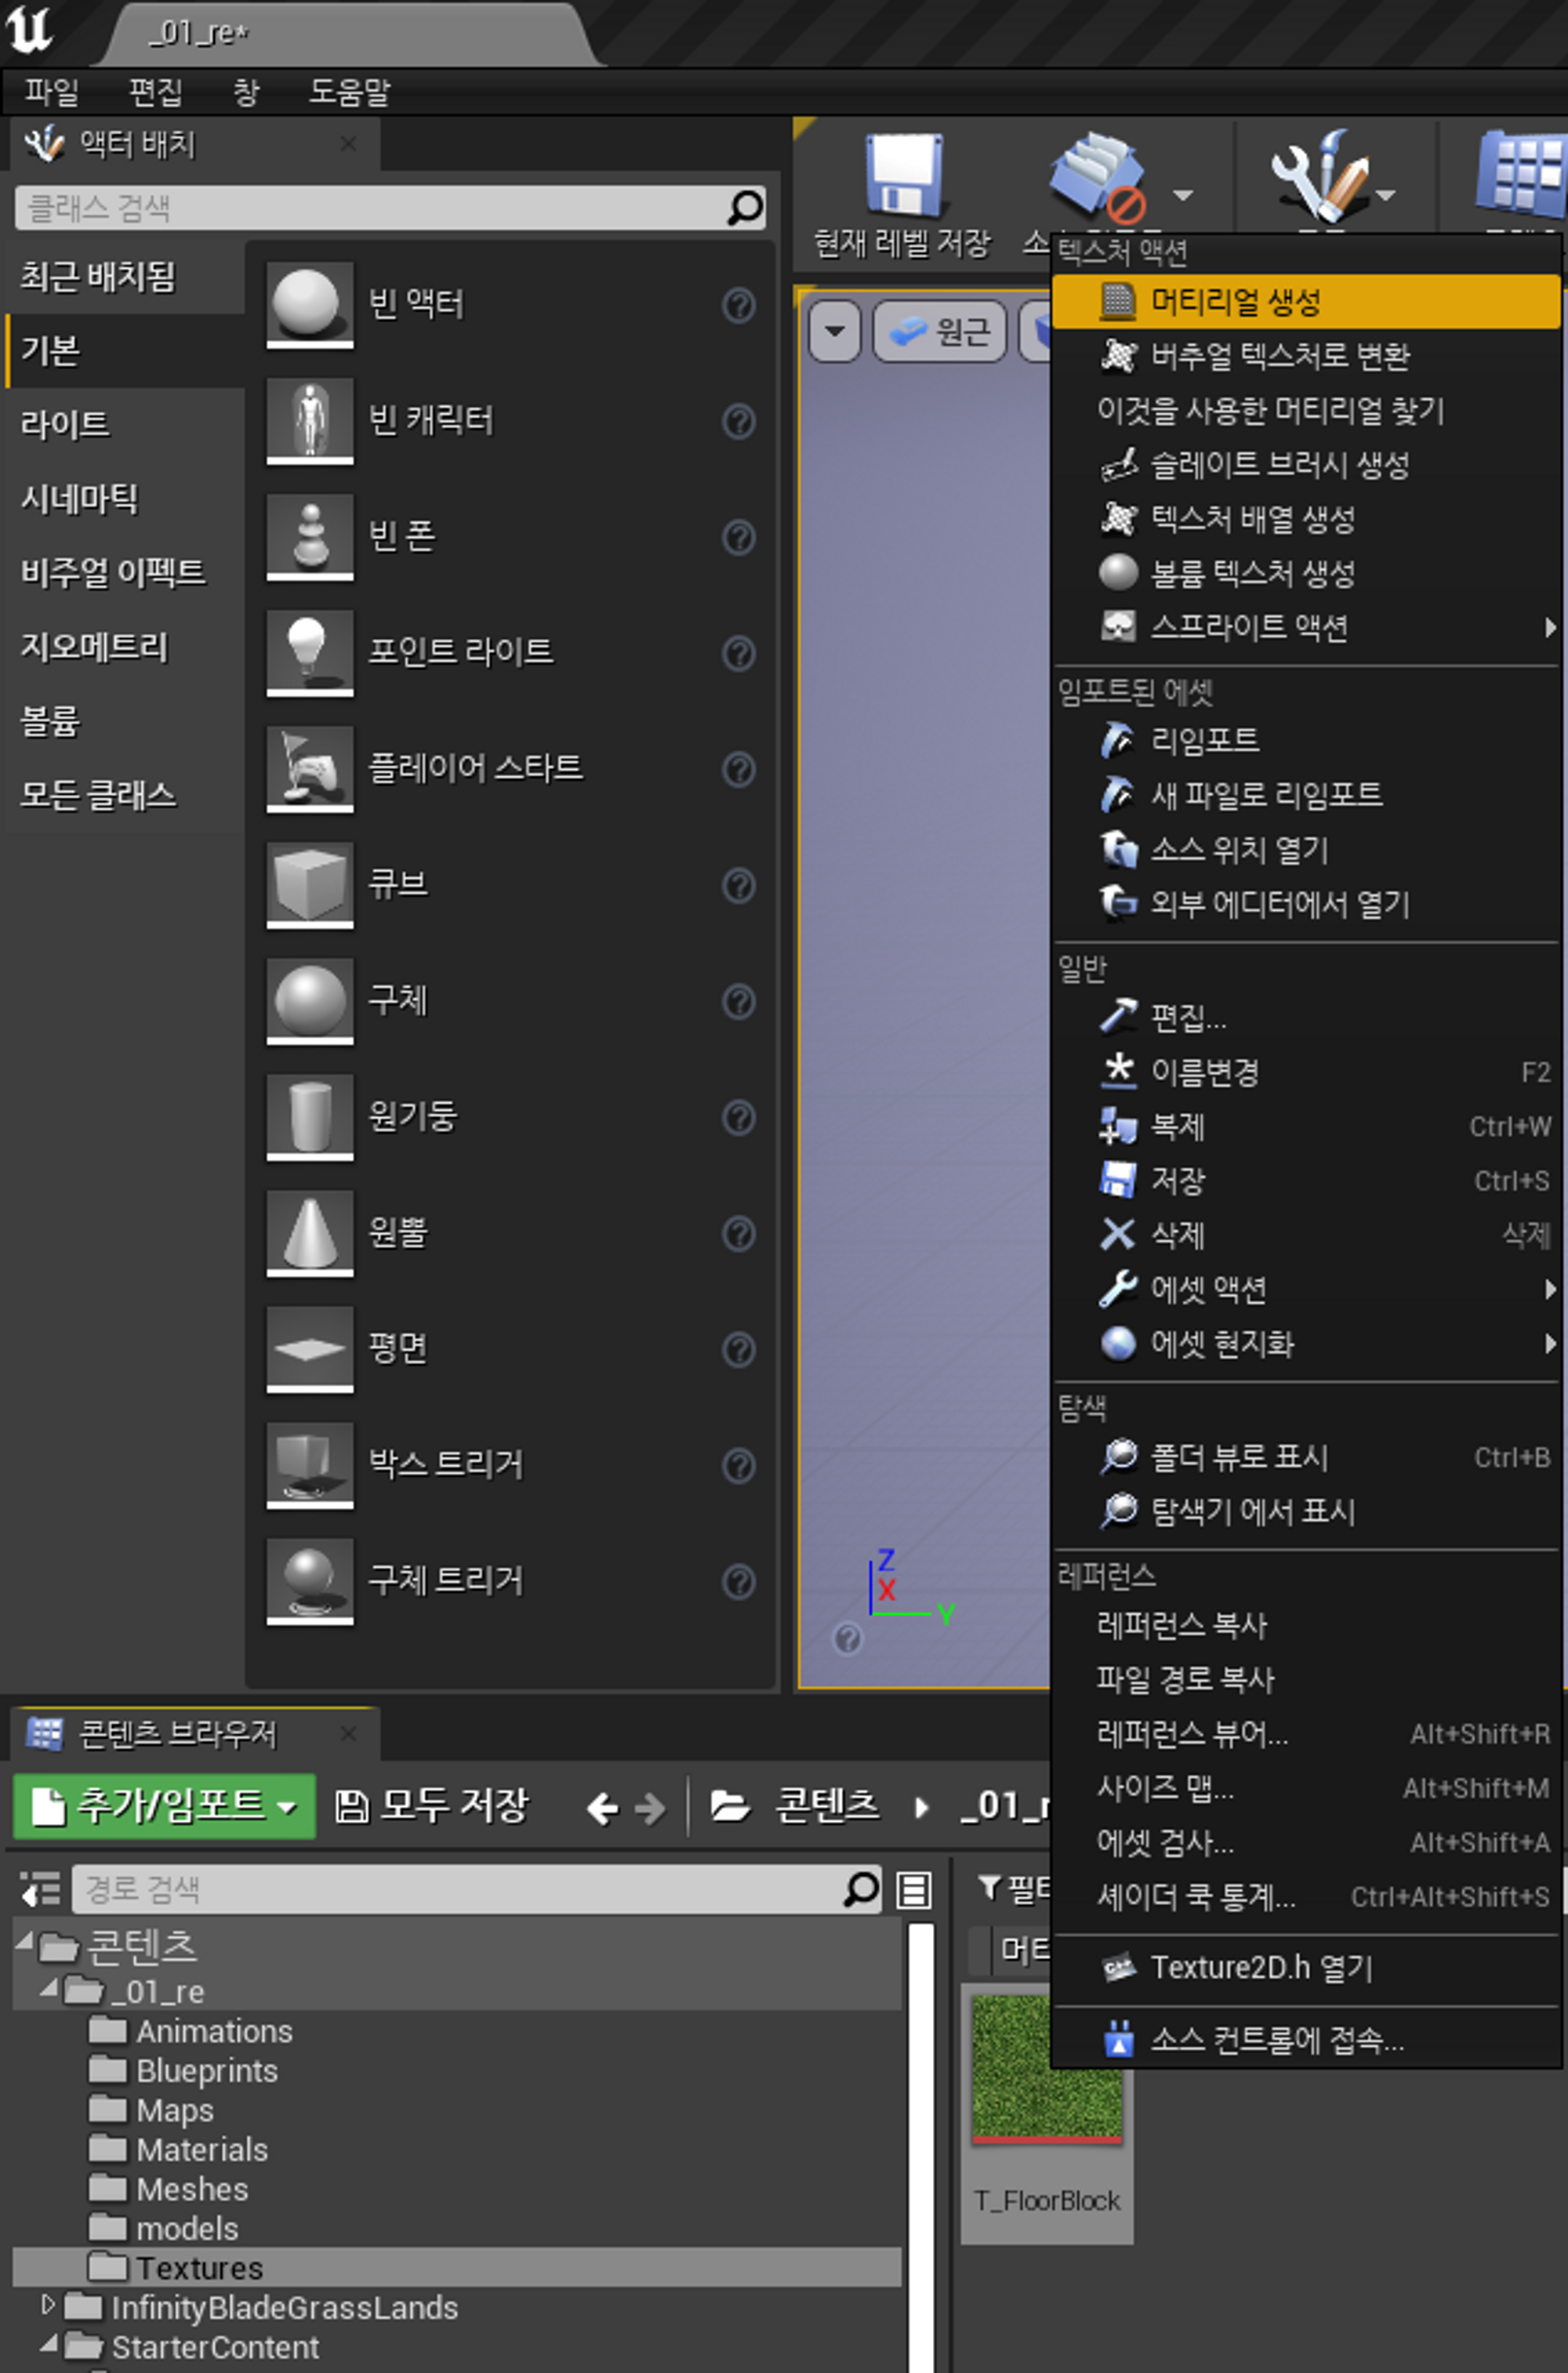Click the viewport help question icon
This screenshot has height=2373, width=1568.
tap(847, 1638)
